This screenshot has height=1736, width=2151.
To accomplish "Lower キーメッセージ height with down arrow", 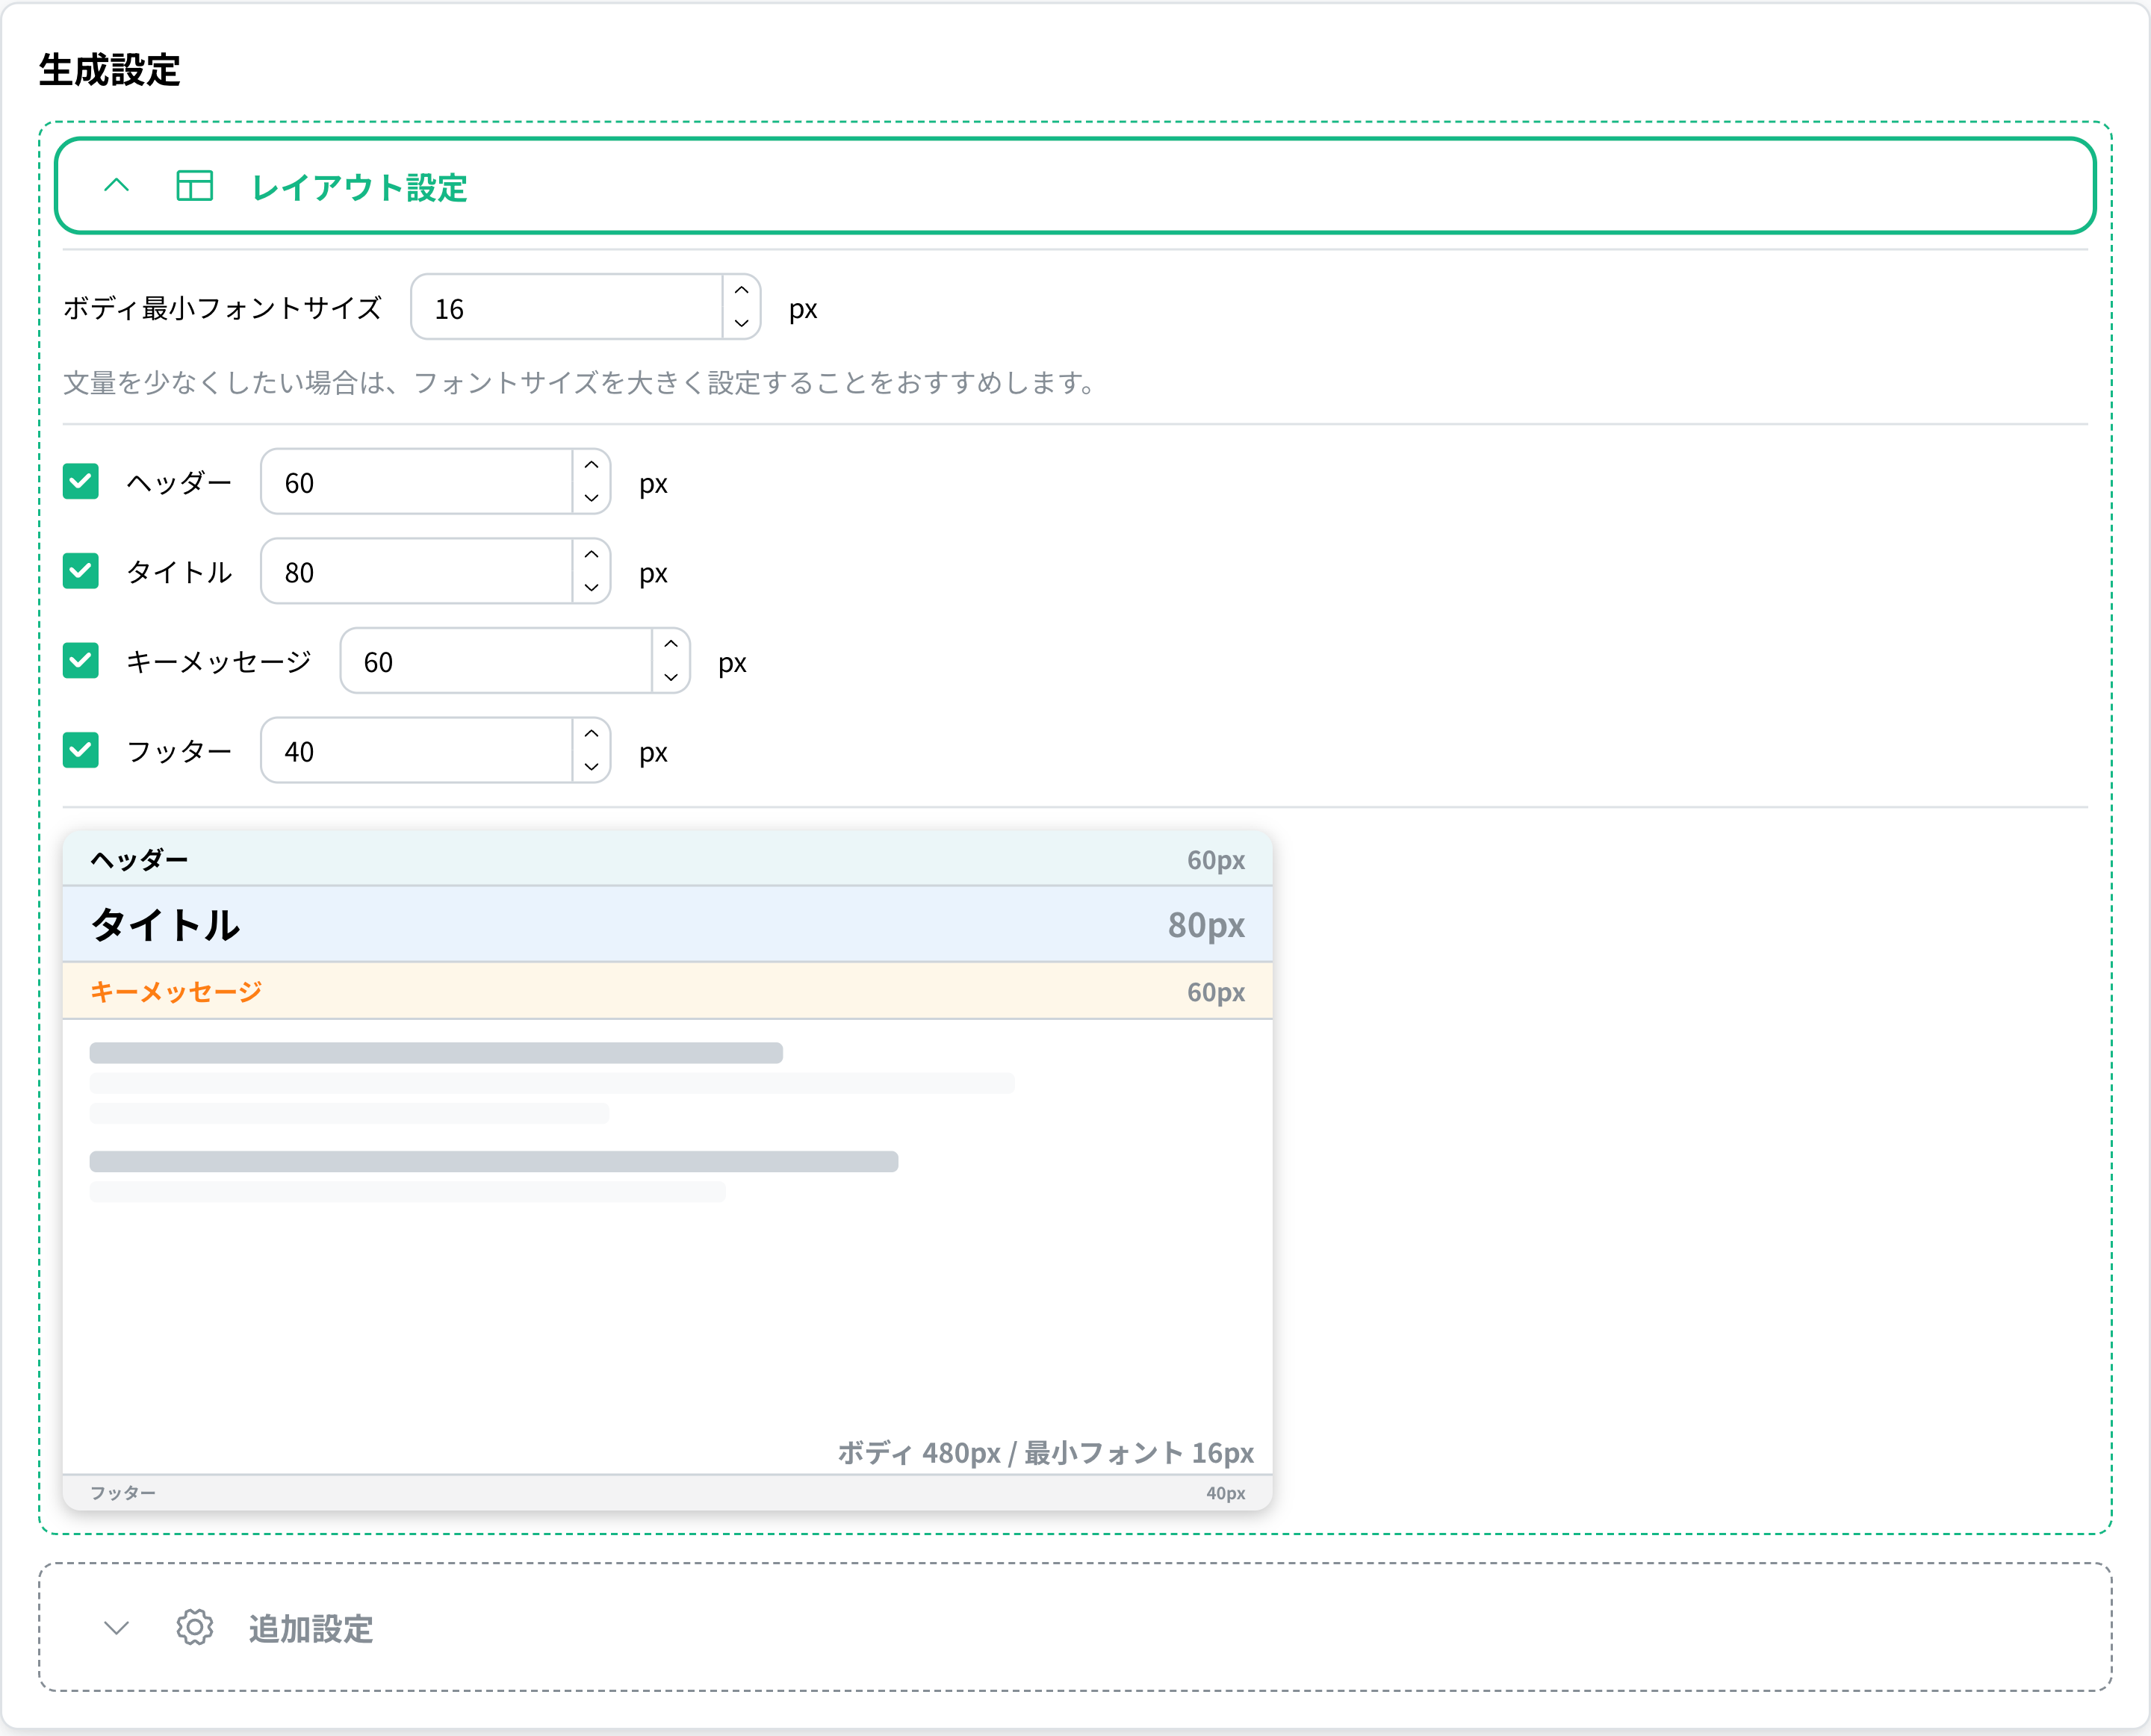I will point(671,677).
